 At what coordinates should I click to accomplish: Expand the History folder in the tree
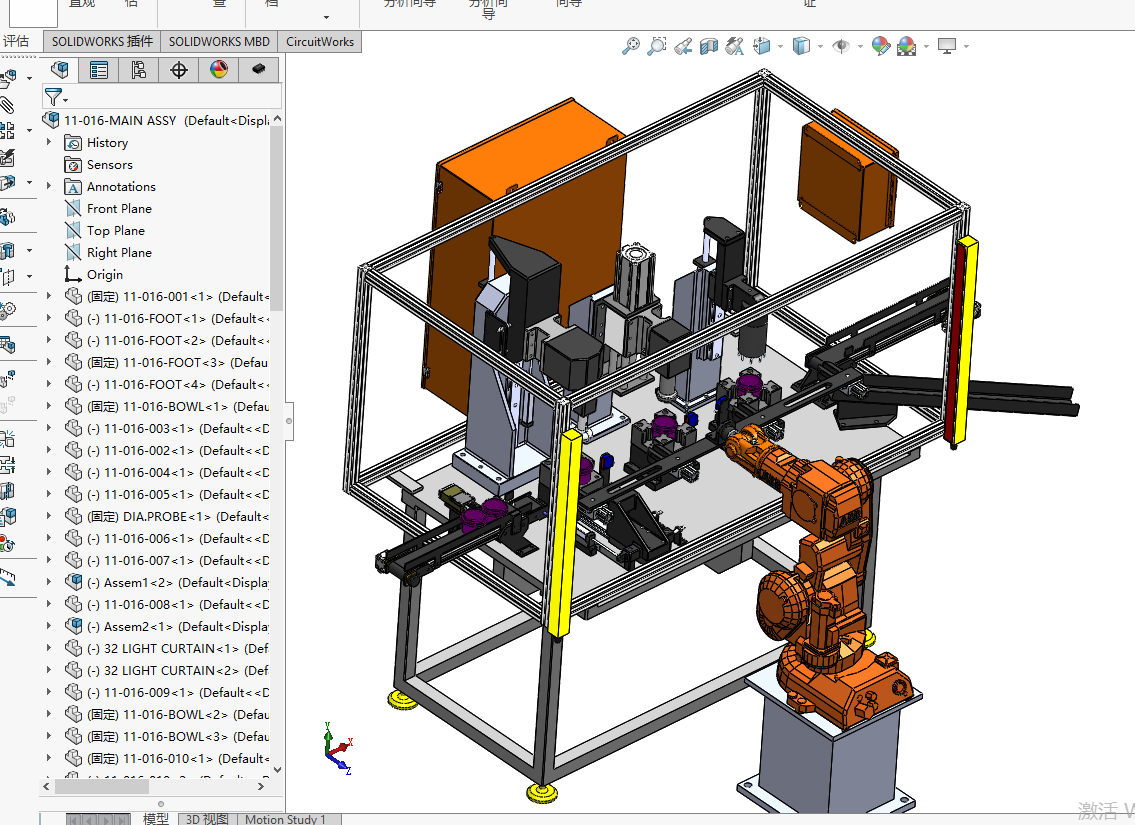tap(49, 143)
